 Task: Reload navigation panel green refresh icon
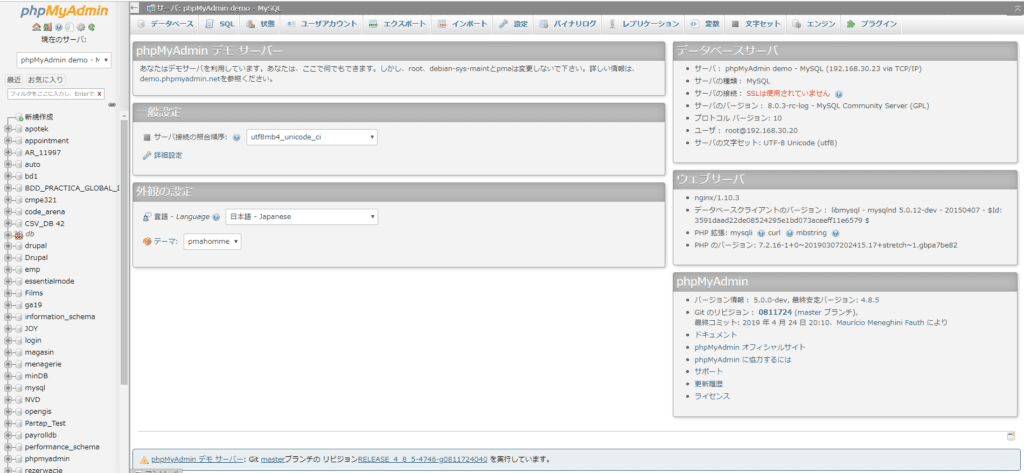coord(92,27)
